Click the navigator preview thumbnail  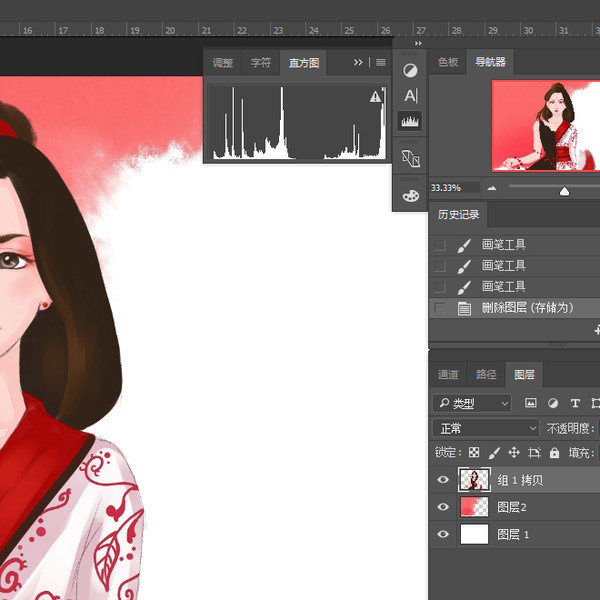coord(546,126)
